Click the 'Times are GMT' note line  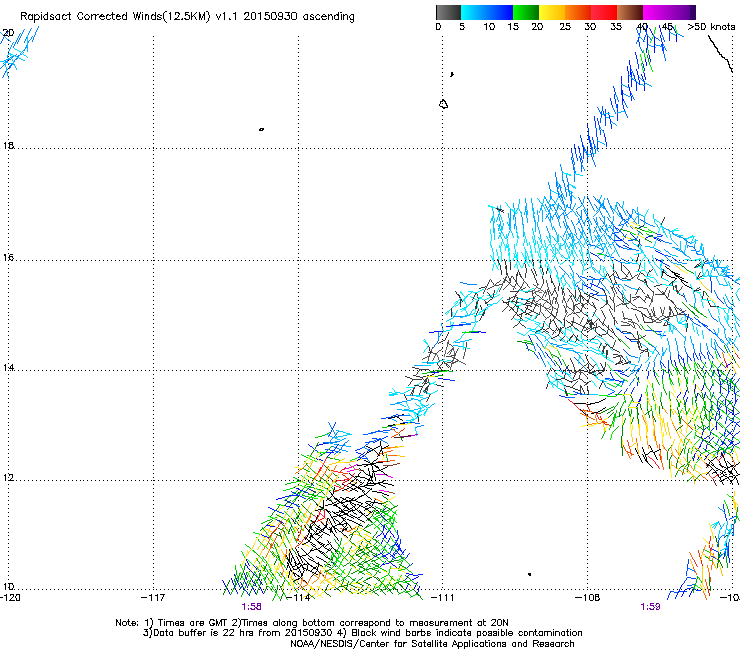coord(312,623)
